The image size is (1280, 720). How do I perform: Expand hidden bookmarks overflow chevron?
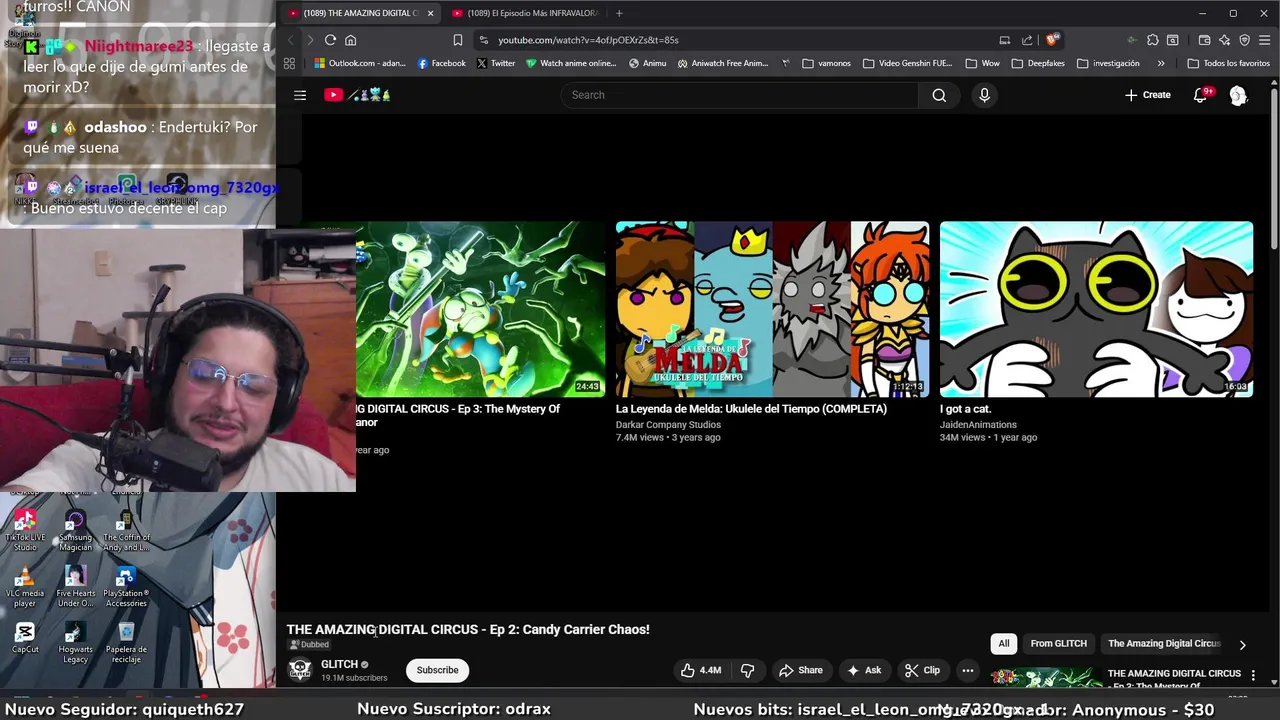(1160, 63)
